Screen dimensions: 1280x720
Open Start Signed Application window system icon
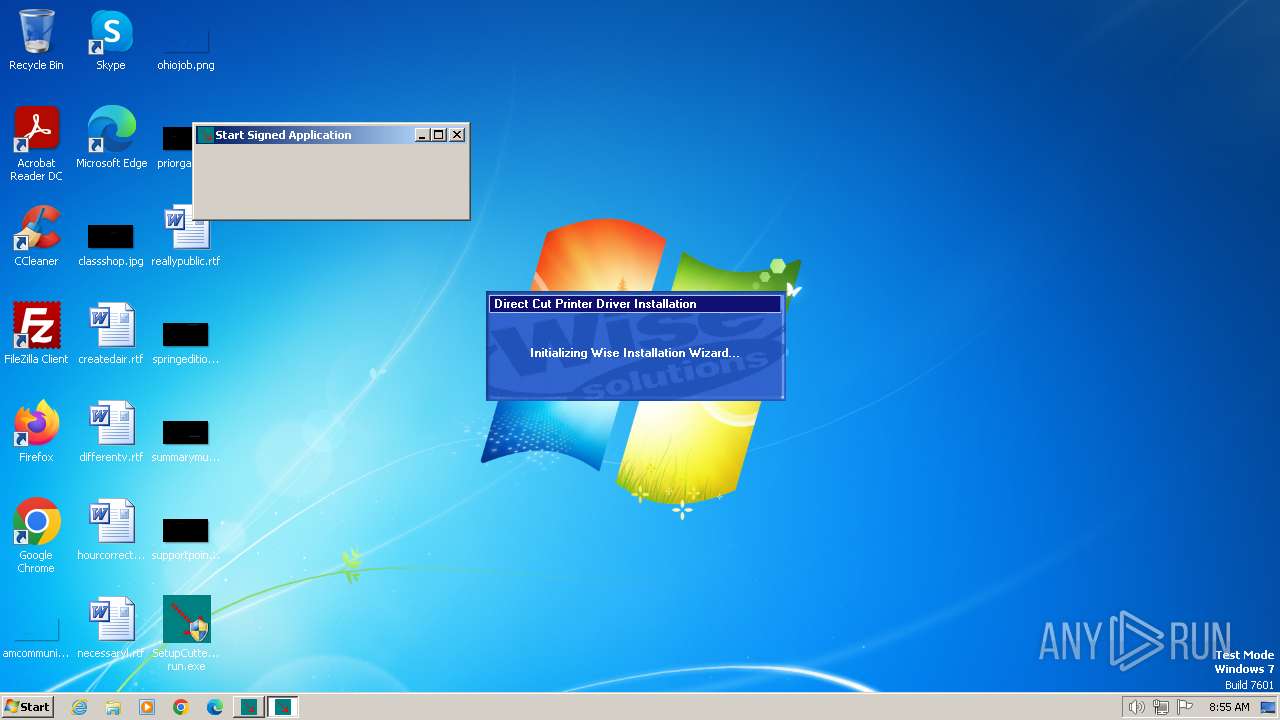206,135
